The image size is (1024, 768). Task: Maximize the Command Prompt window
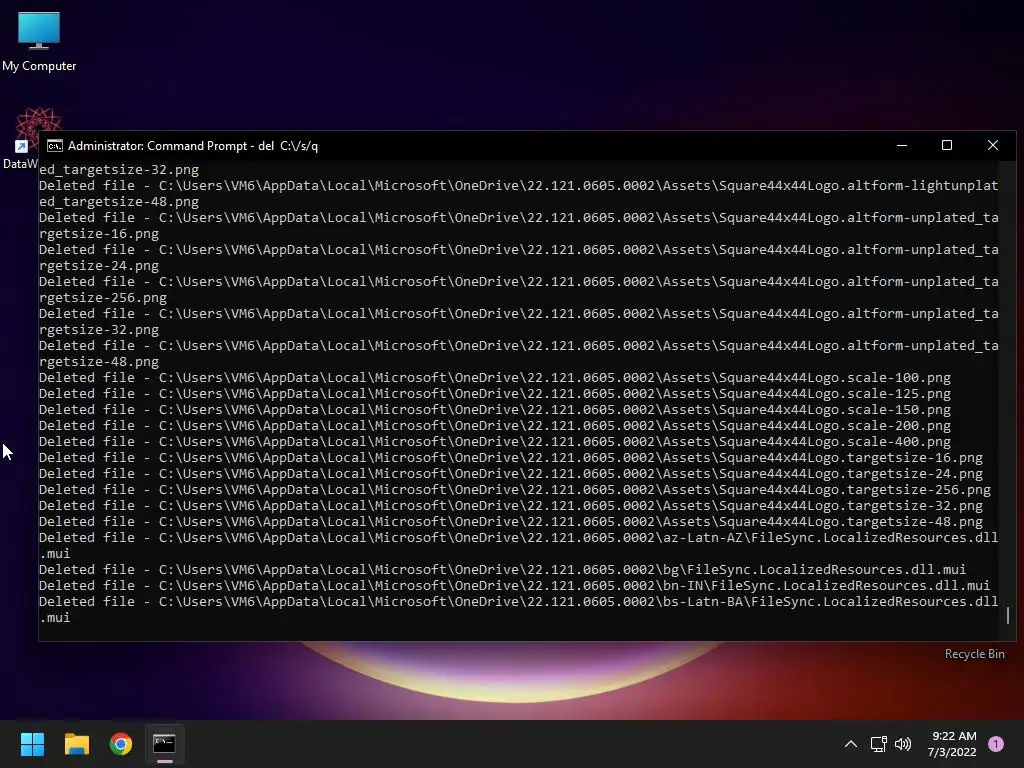[947, 146]
